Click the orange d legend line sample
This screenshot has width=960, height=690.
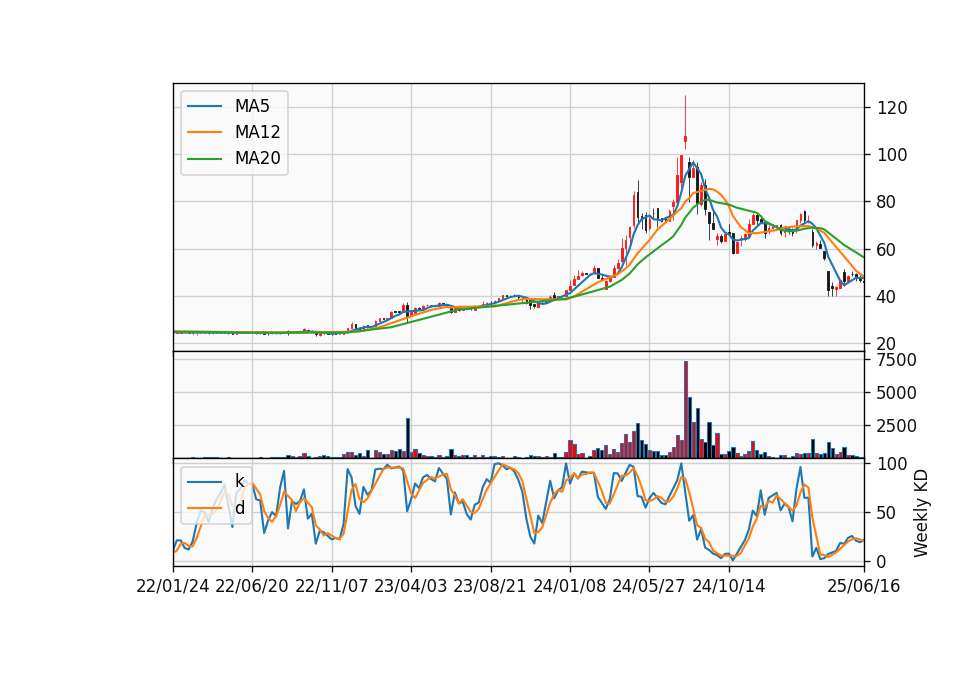[204, 508]
